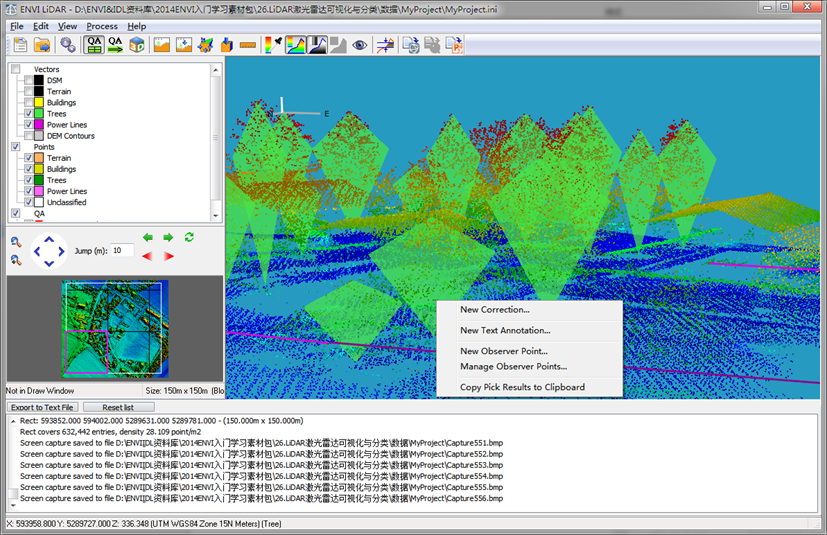Open the 3D viewer cube icon
This screenshot has width=827, height=535.
click(137, 45)
